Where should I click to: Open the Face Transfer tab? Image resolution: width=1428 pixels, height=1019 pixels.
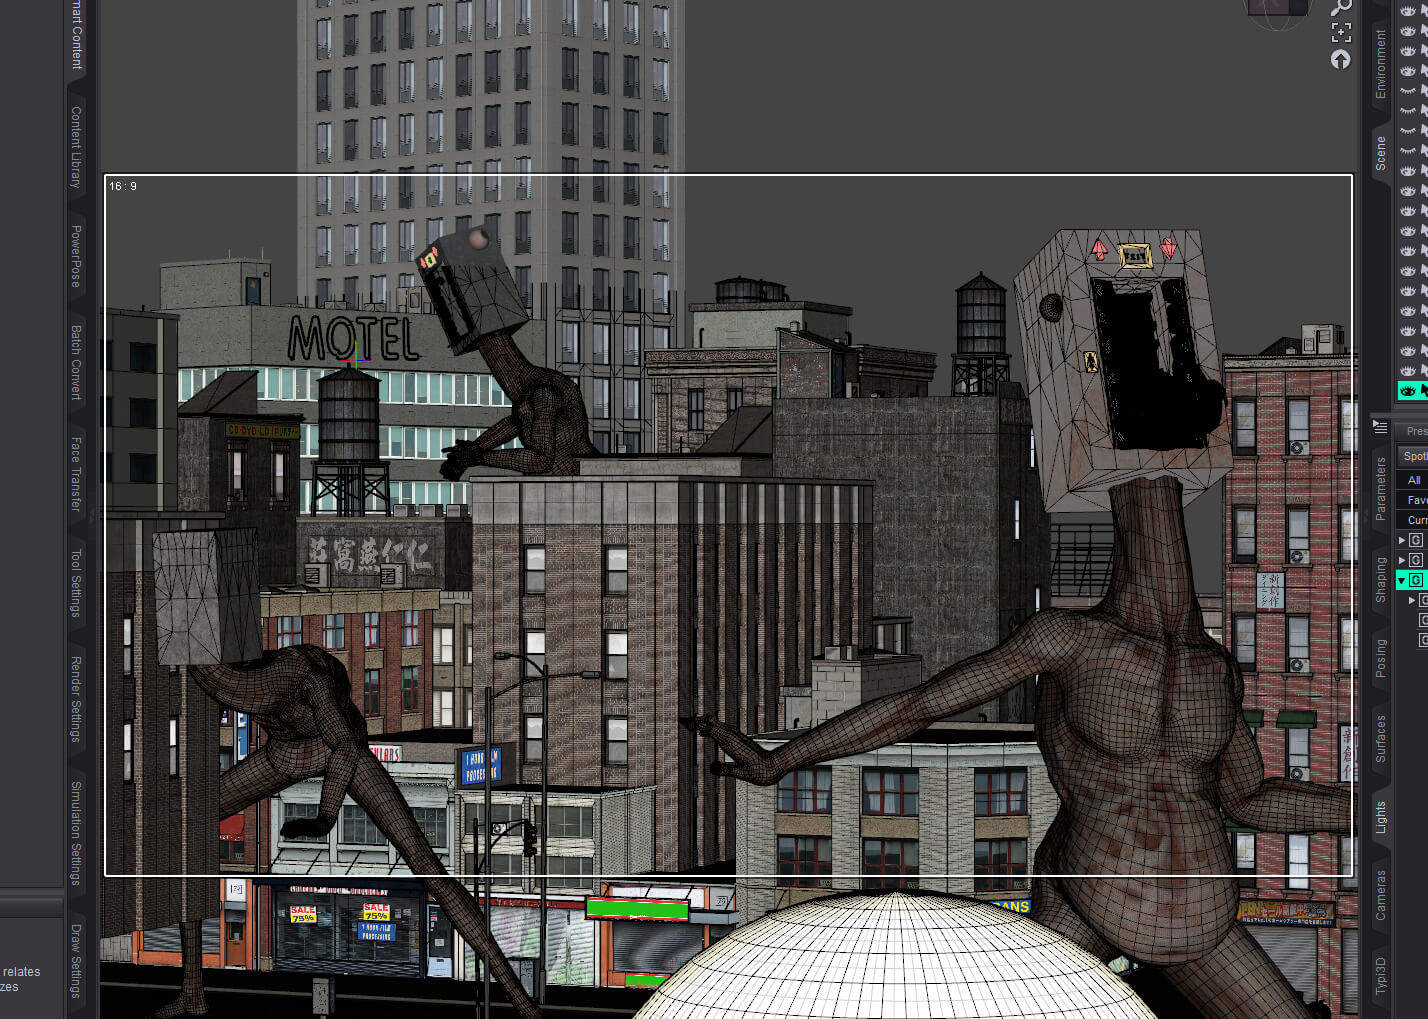(76, 474)
